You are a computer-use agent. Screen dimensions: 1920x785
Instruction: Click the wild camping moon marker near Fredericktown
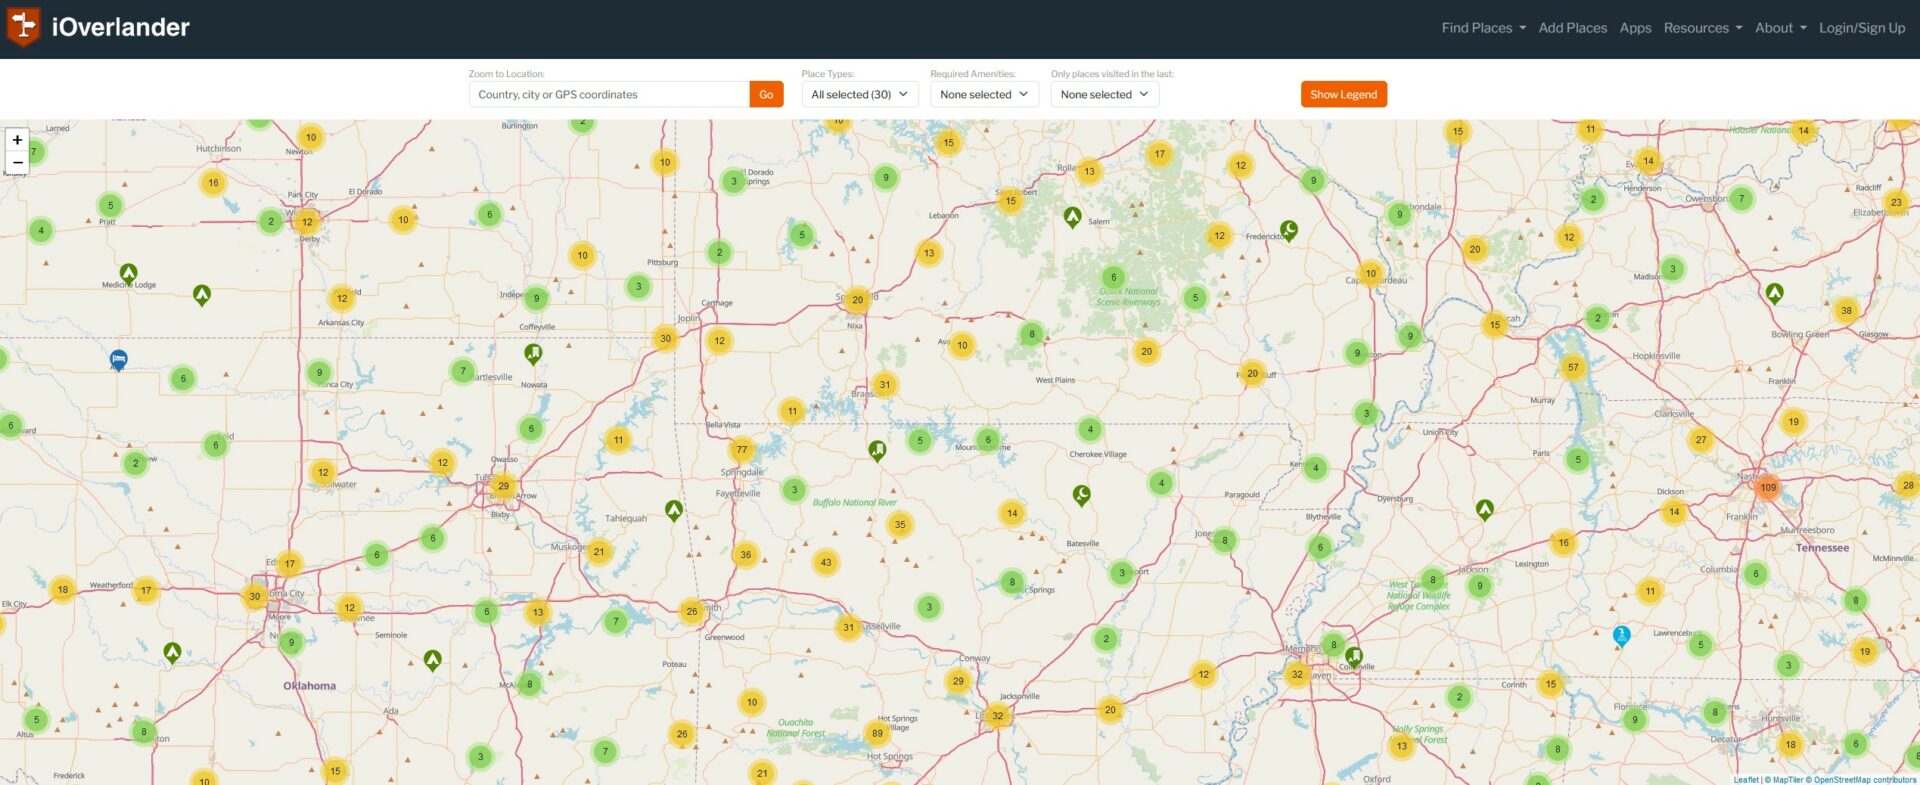1289,231
